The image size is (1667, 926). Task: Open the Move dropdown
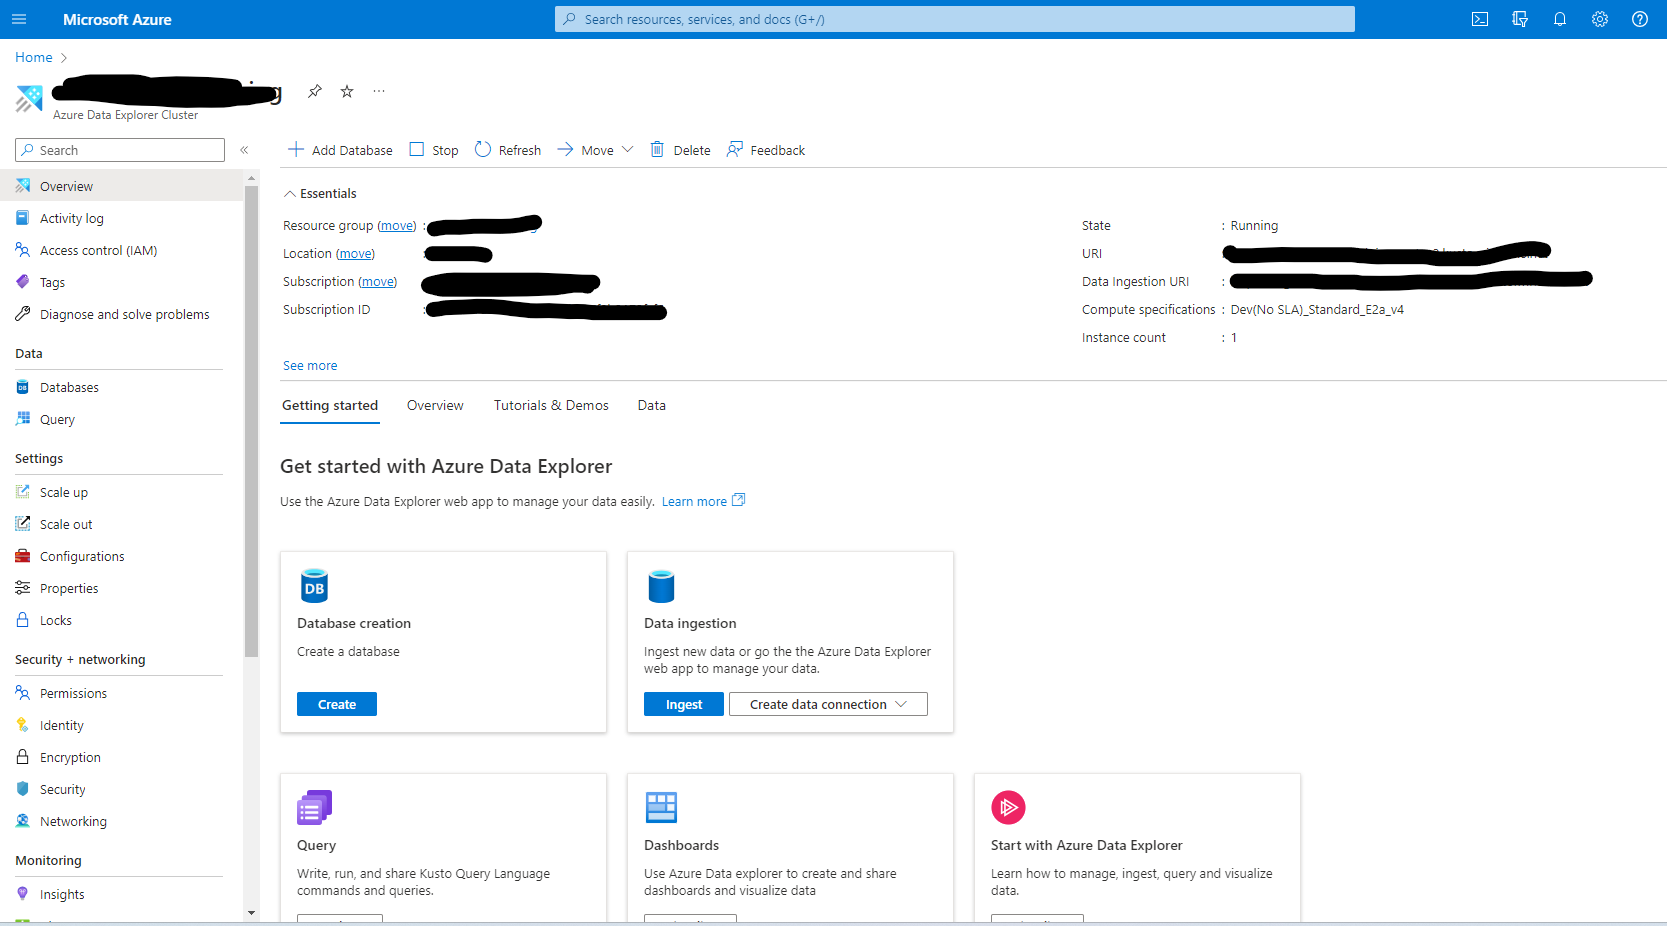pos(595,149)
